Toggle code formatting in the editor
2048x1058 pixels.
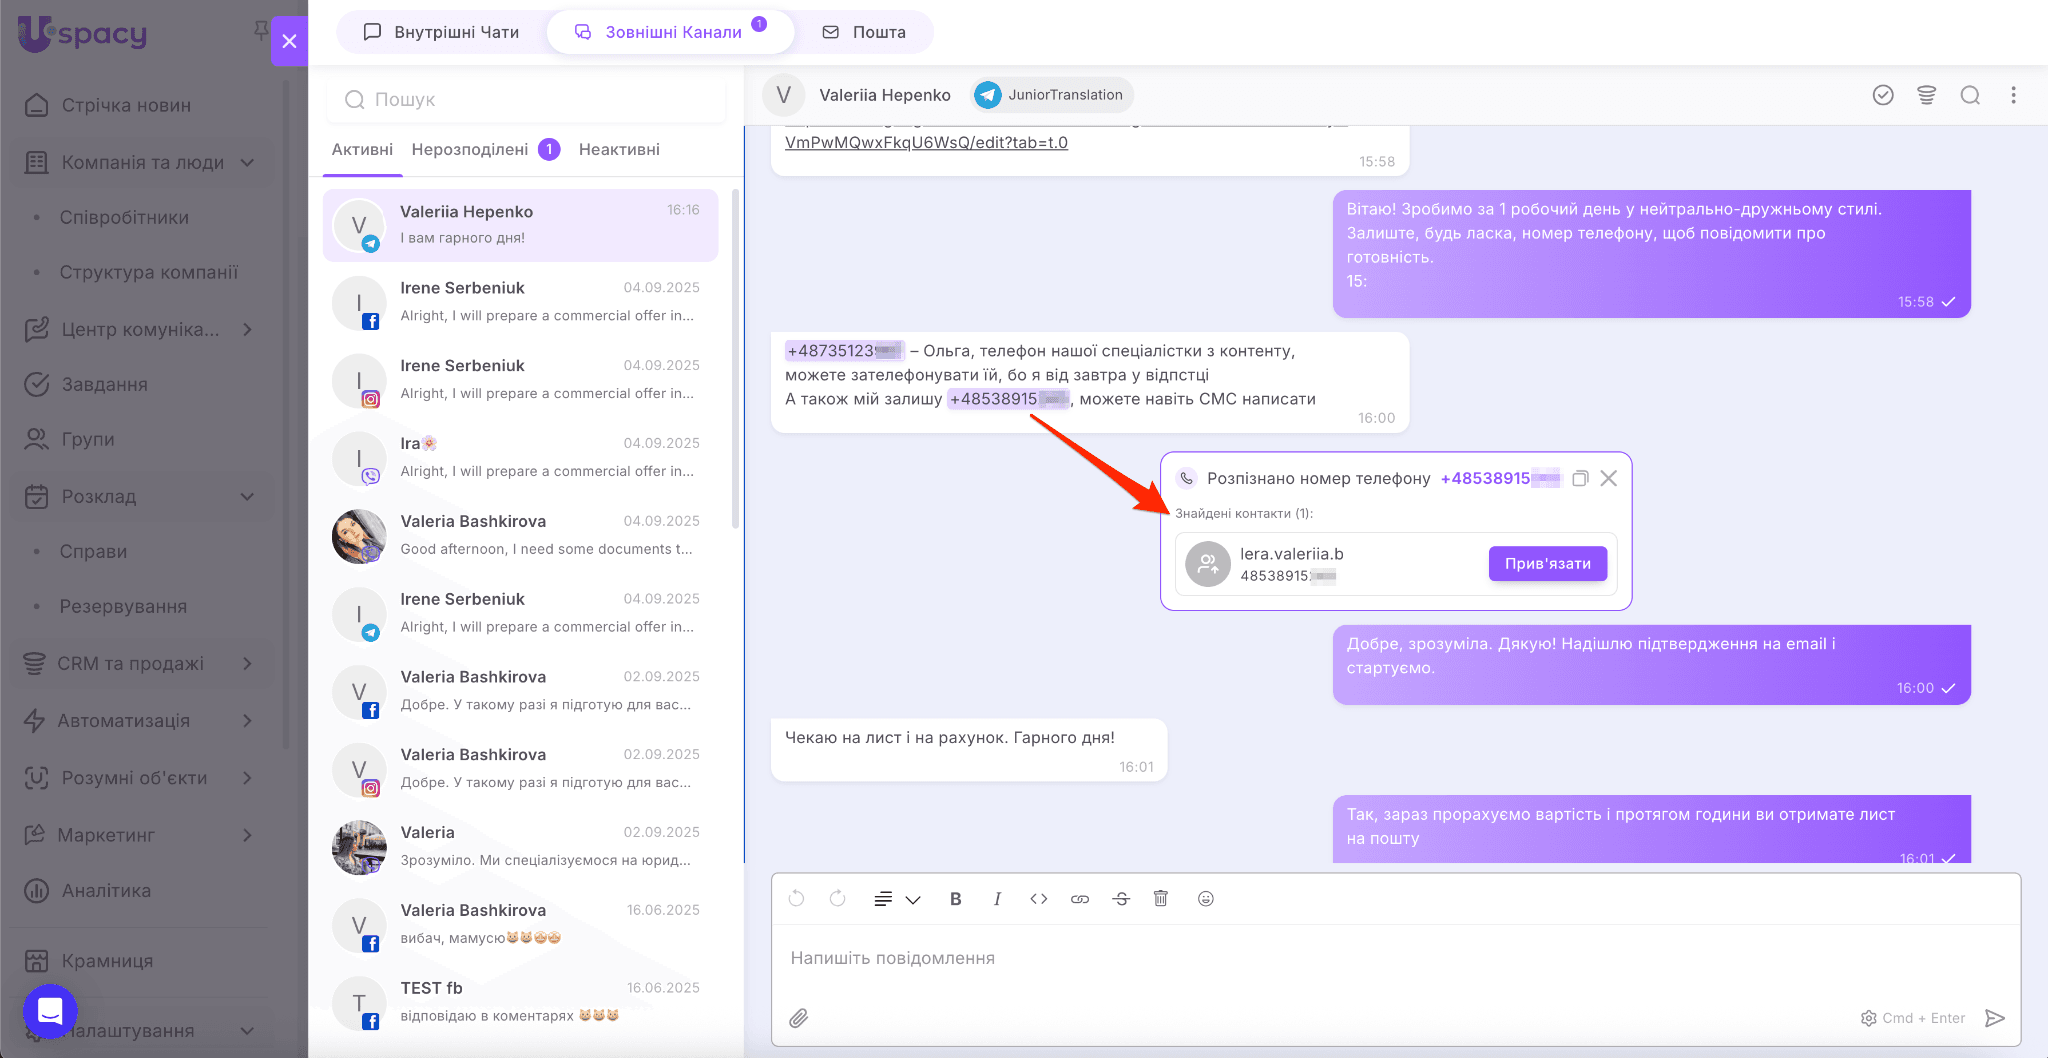[x=1039, y=899]
